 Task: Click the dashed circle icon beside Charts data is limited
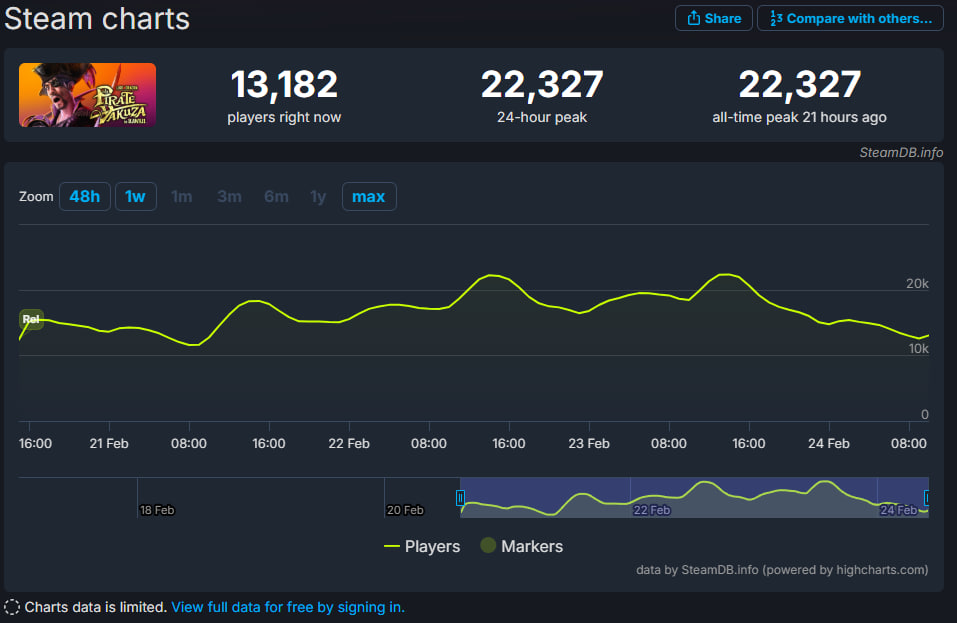[12, 607]
